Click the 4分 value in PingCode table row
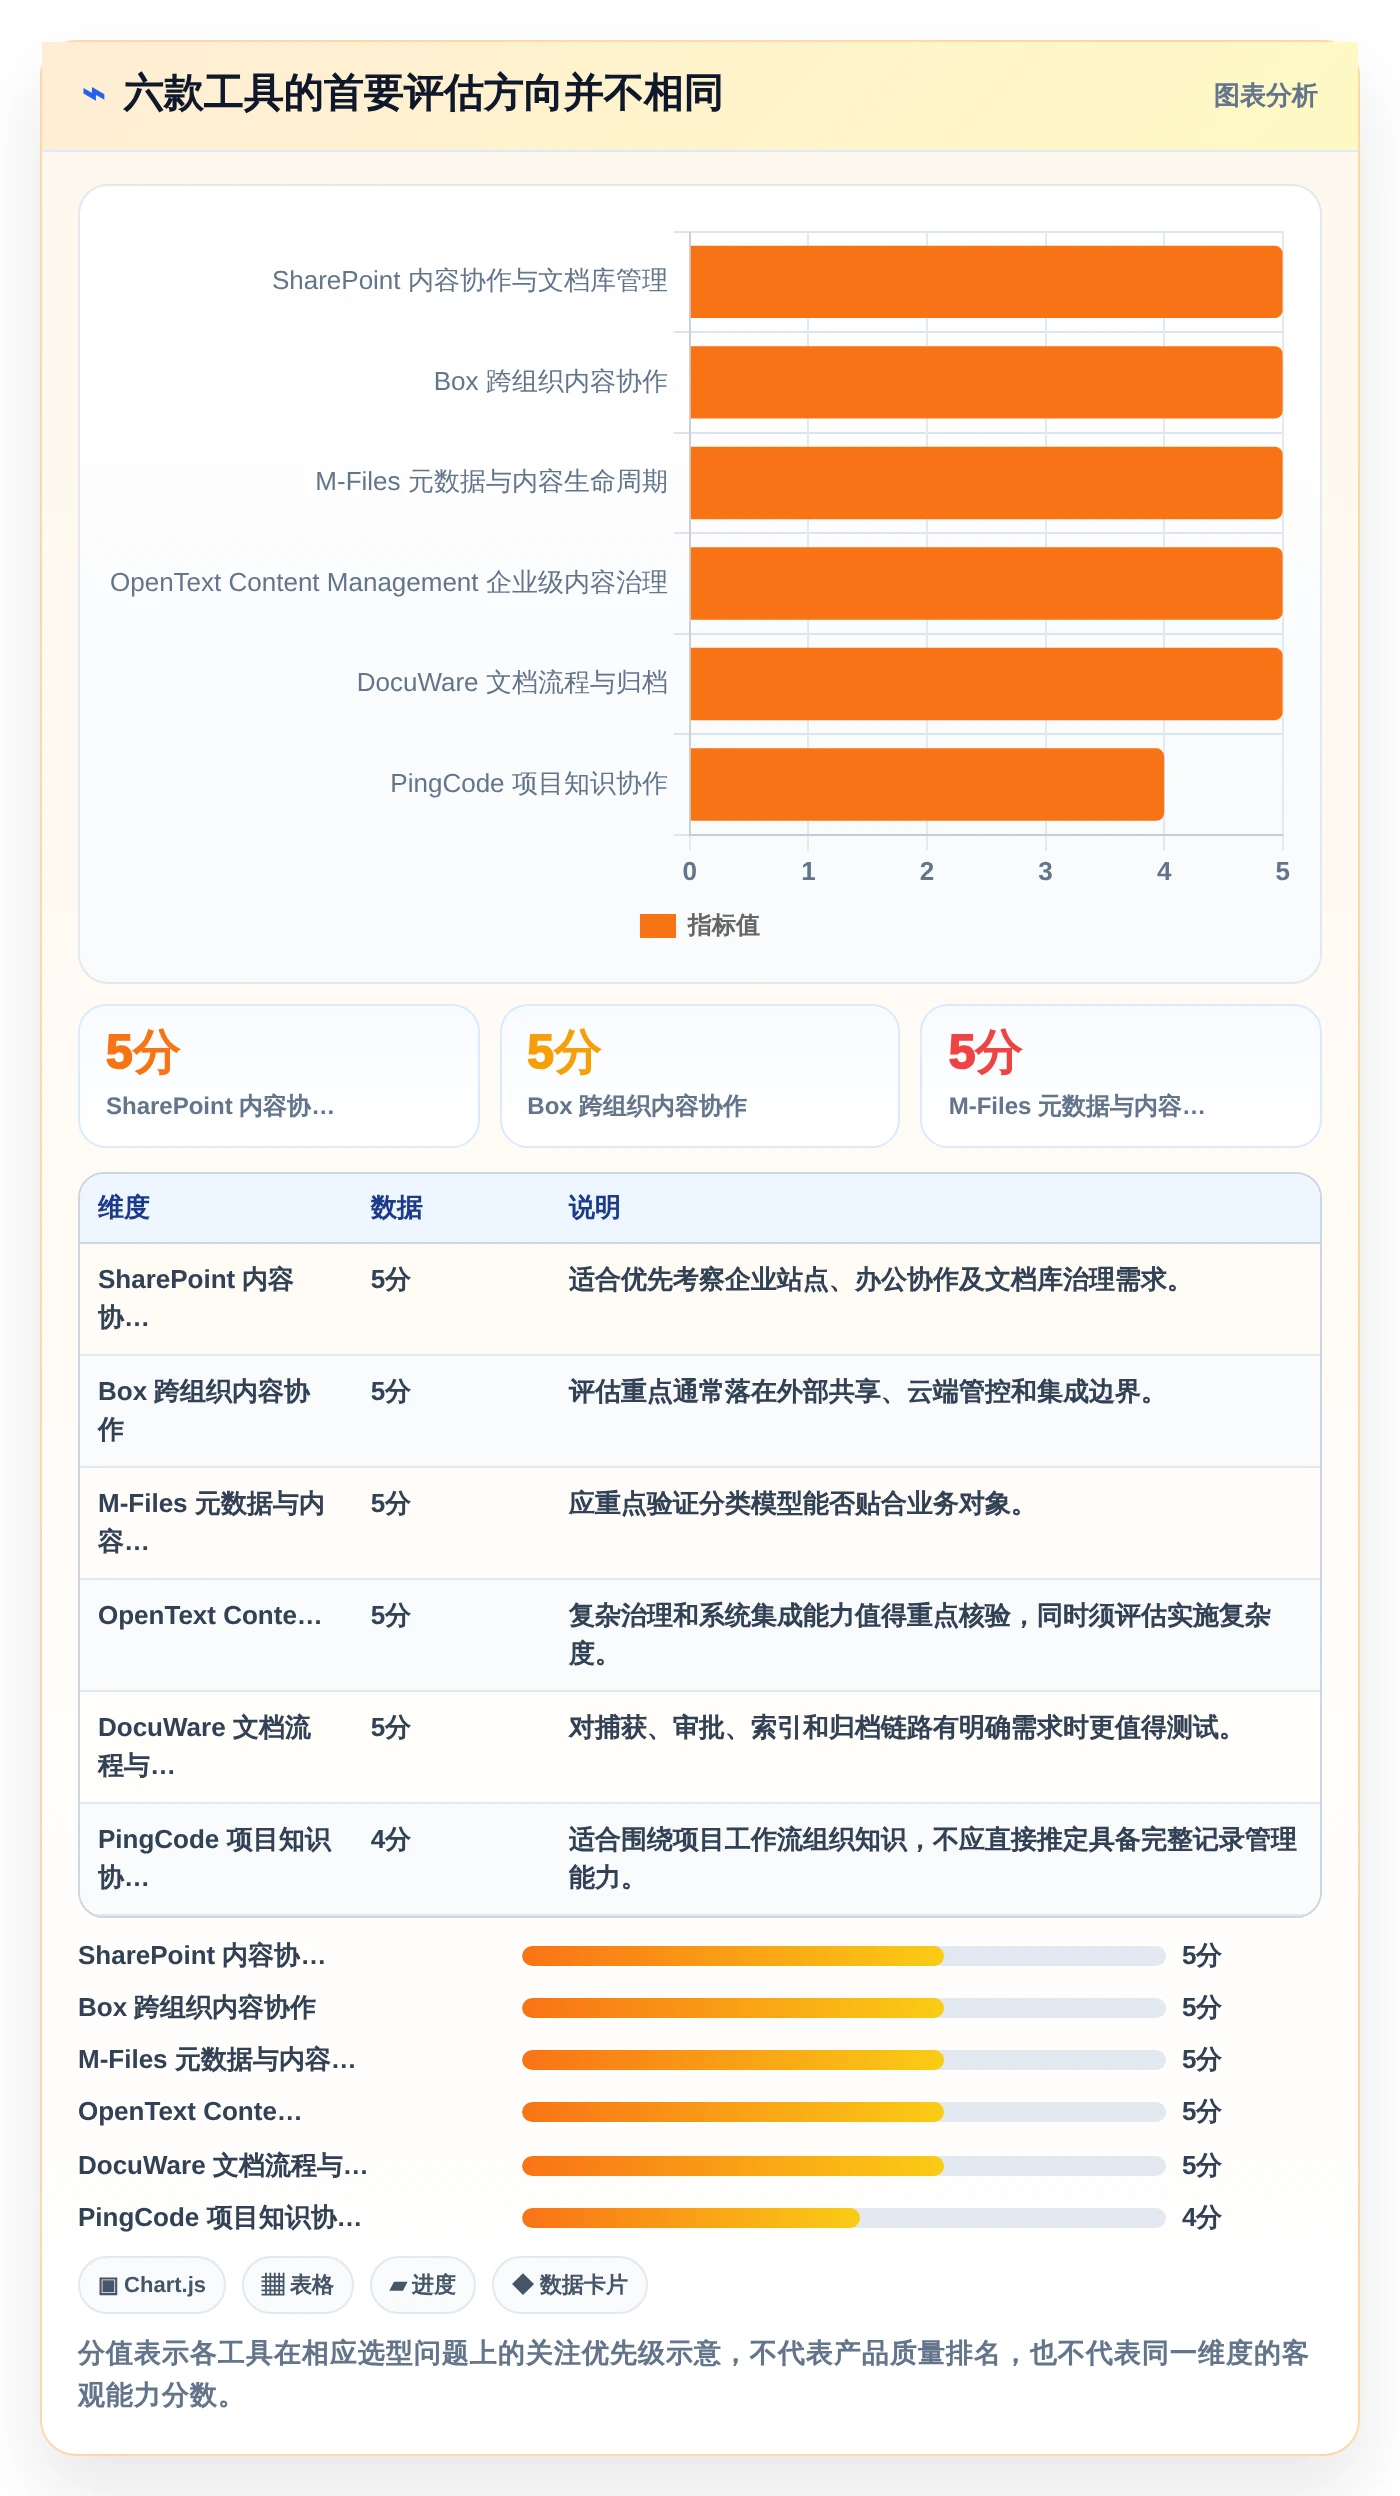 tap(391, 1840)
